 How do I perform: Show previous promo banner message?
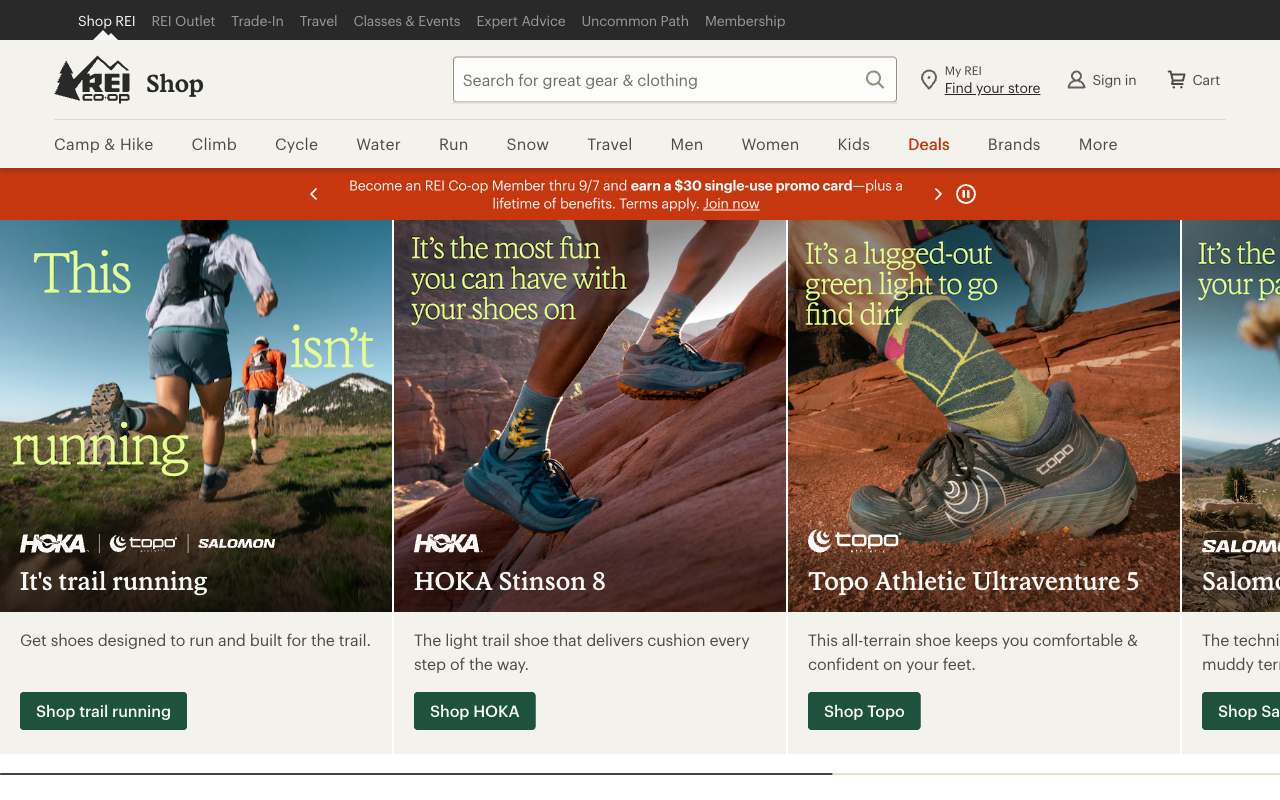(x=314, y=194)
